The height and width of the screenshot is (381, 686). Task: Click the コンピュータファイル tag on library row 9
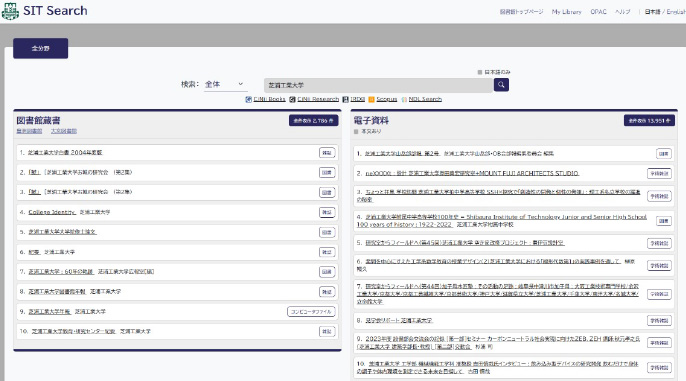[311, 311]
